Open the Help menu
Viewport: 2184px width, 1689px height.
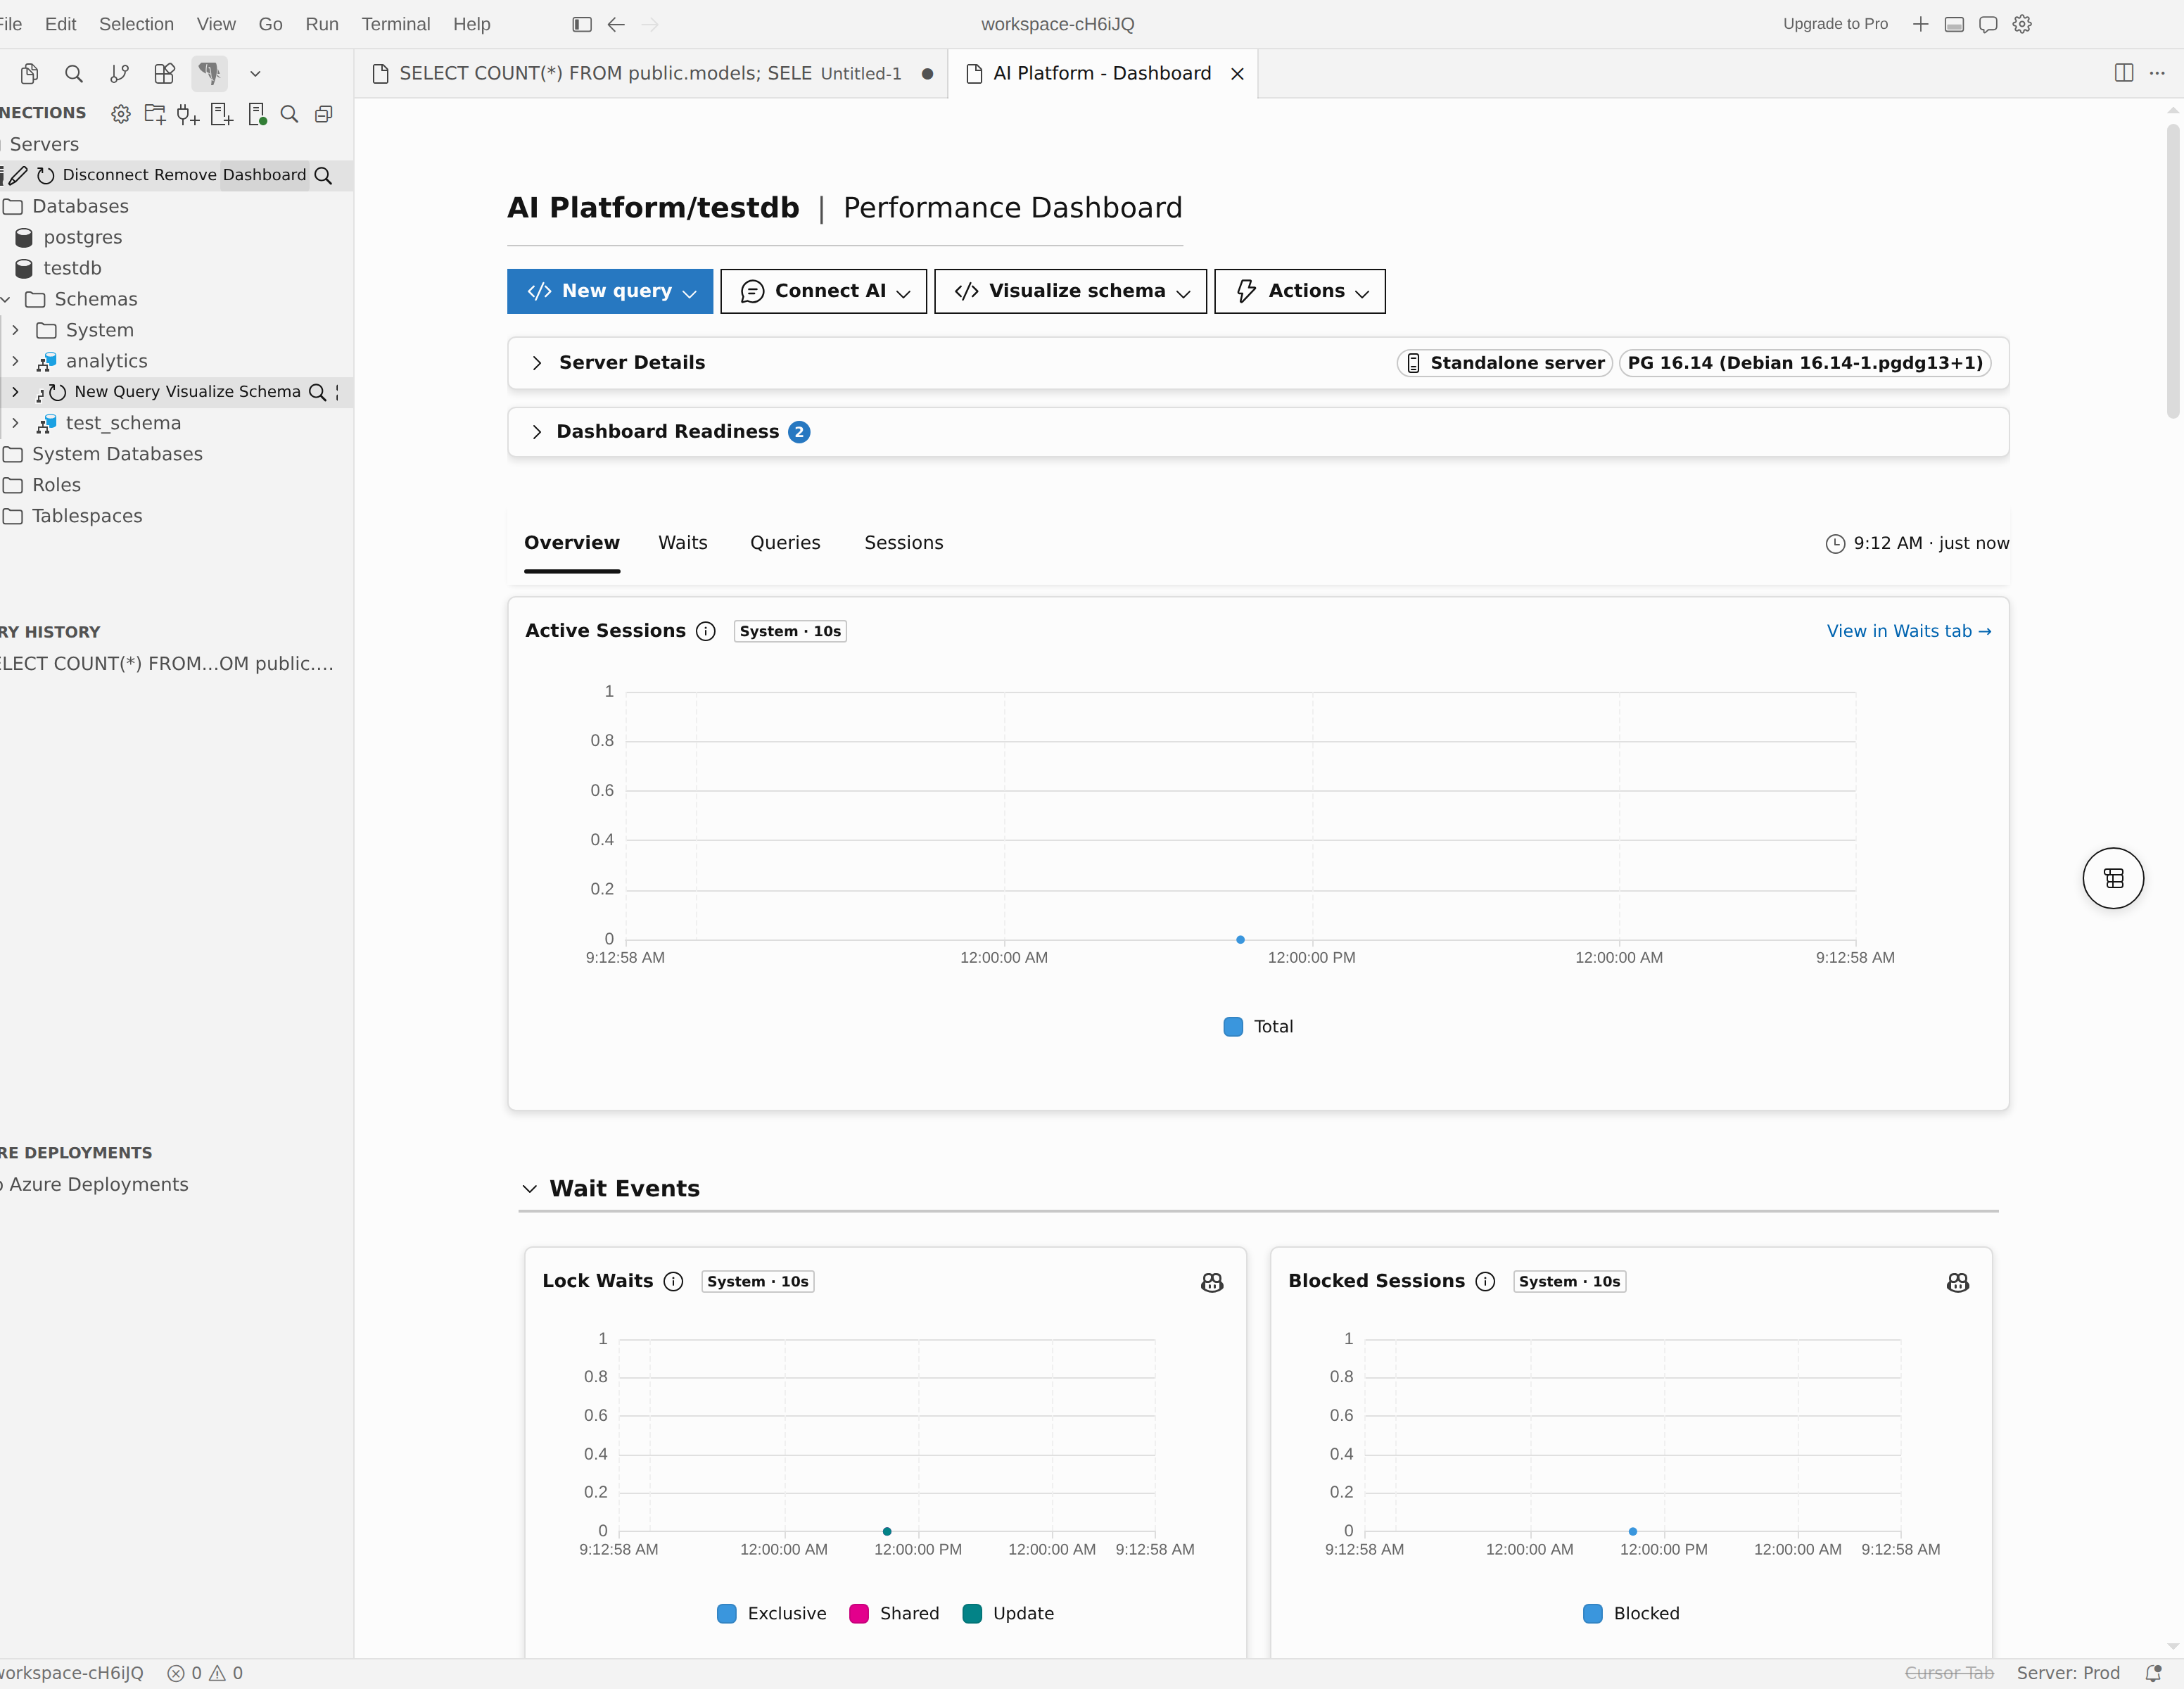[x=471, y=24]
